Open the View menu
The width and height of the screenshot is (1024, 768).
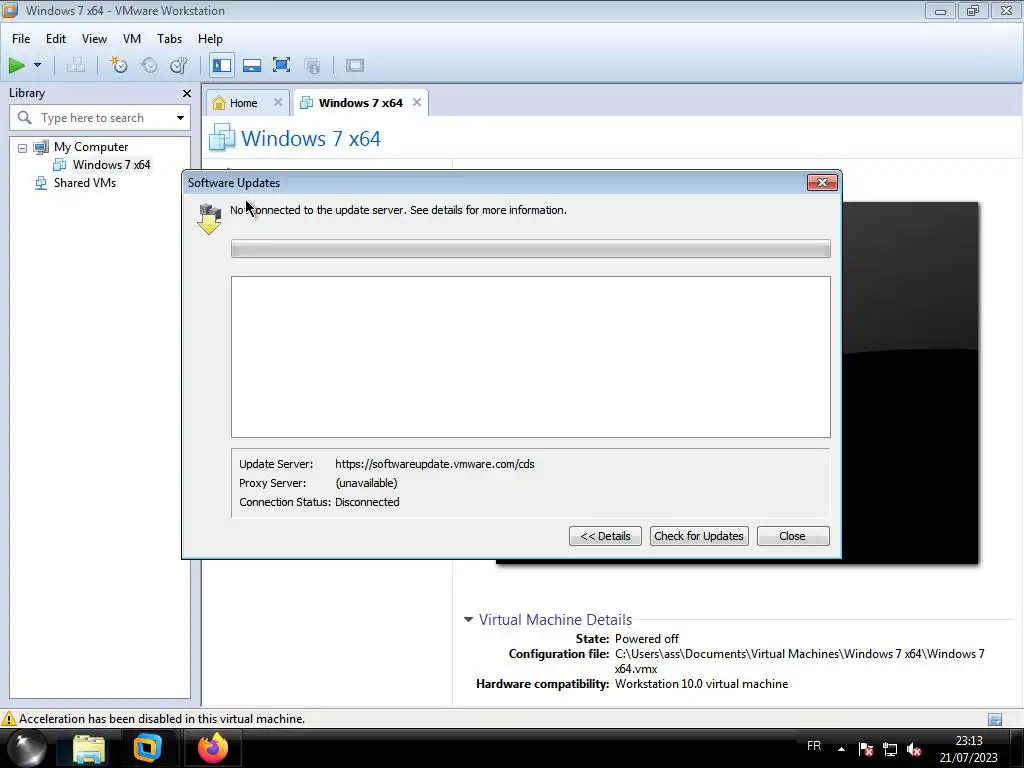click(94, 39)
